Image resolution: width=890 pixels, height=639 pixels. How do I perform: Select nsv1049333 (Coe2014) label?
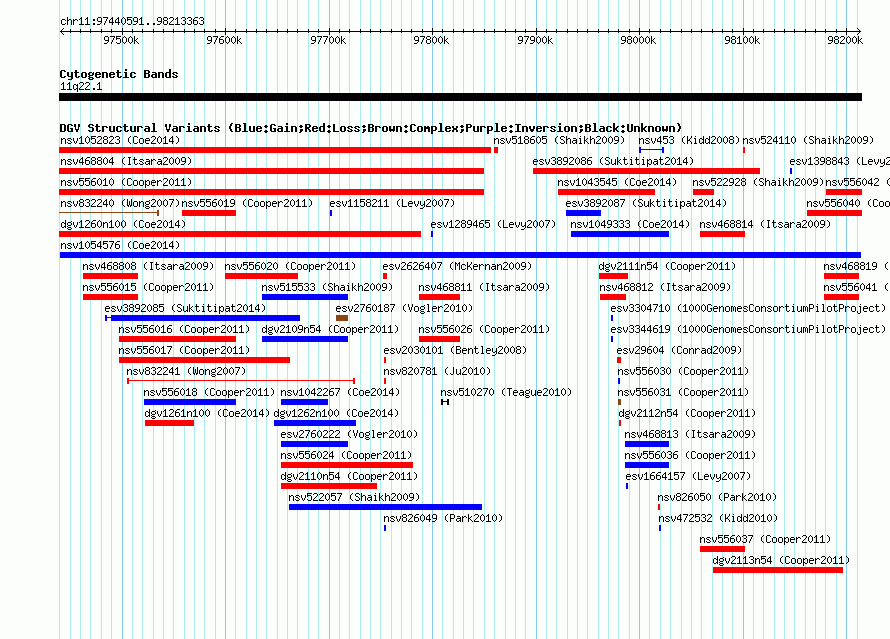coord(630,224)
